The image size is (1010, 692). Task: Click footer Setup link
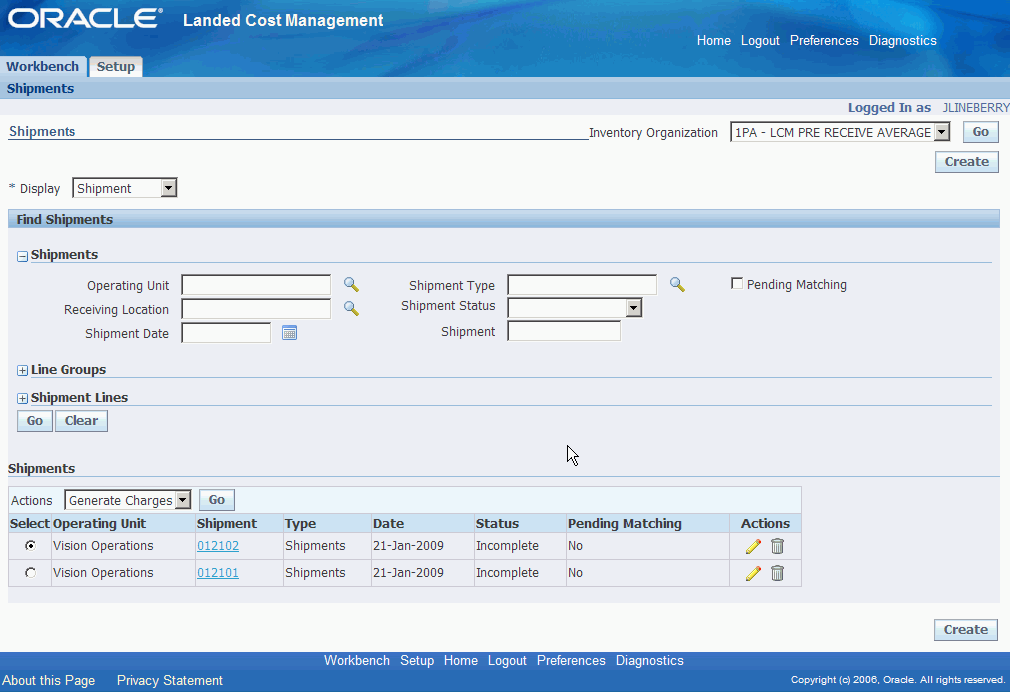pos(417,660)
